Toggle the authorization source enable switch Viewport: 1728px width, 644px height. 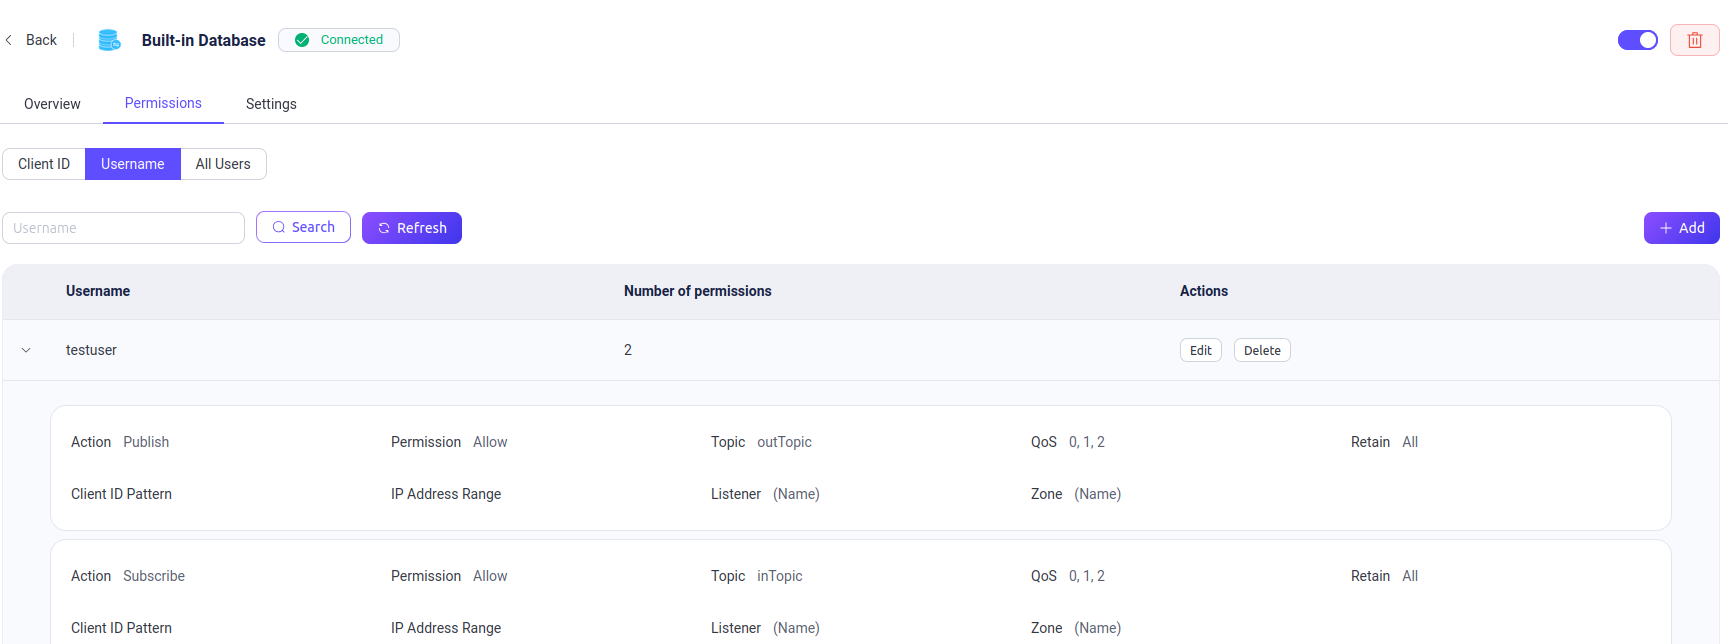tap(1637, 40)
